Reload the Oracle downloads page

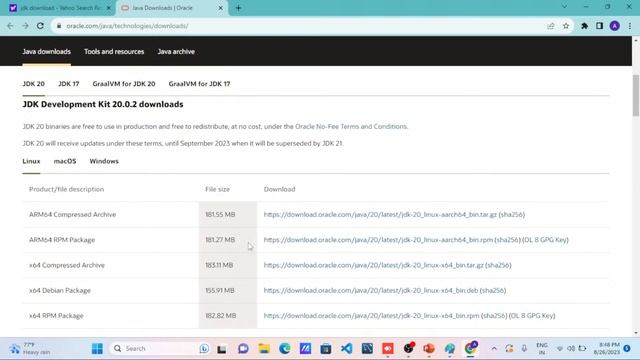(40, 26)
